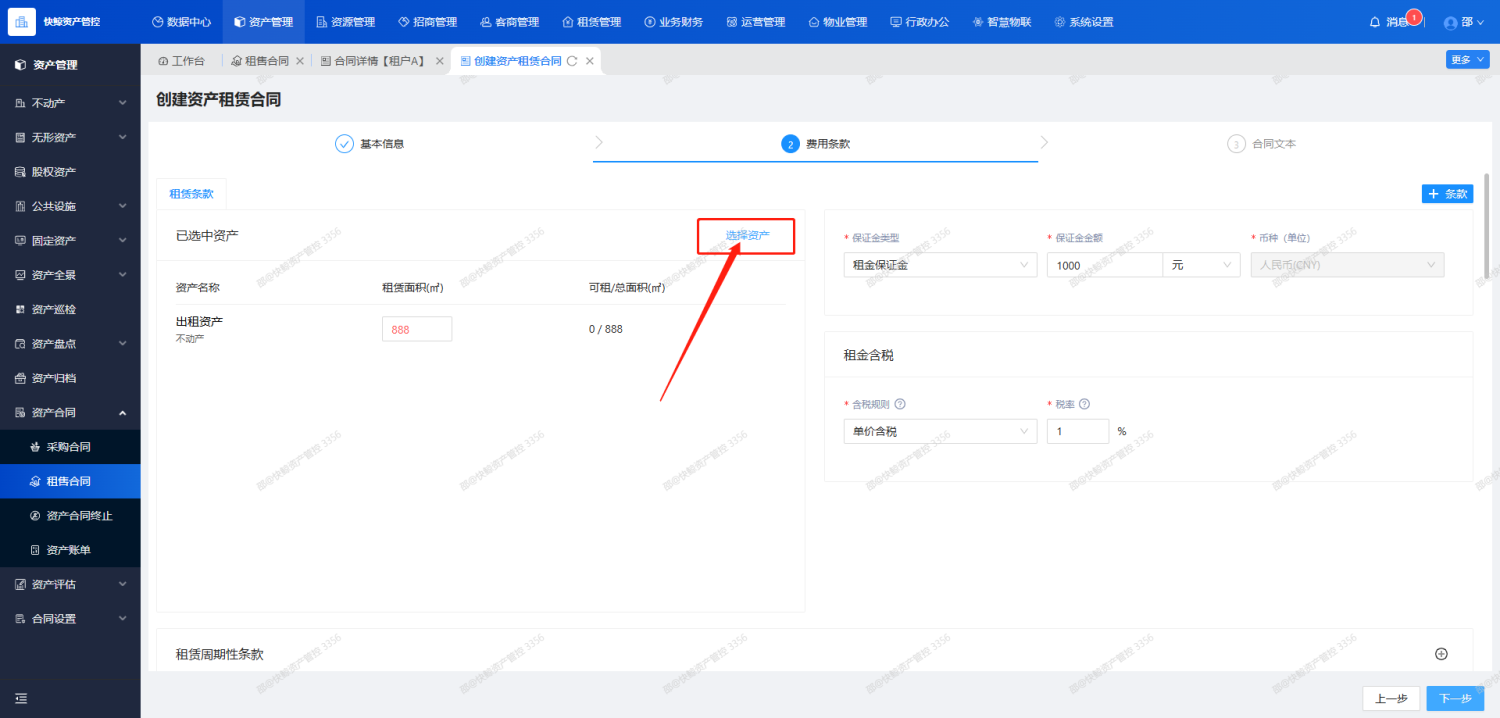Switch to the 租售合同 tab
Viewport: 1500px width, 718px height.
click(260, 61)
